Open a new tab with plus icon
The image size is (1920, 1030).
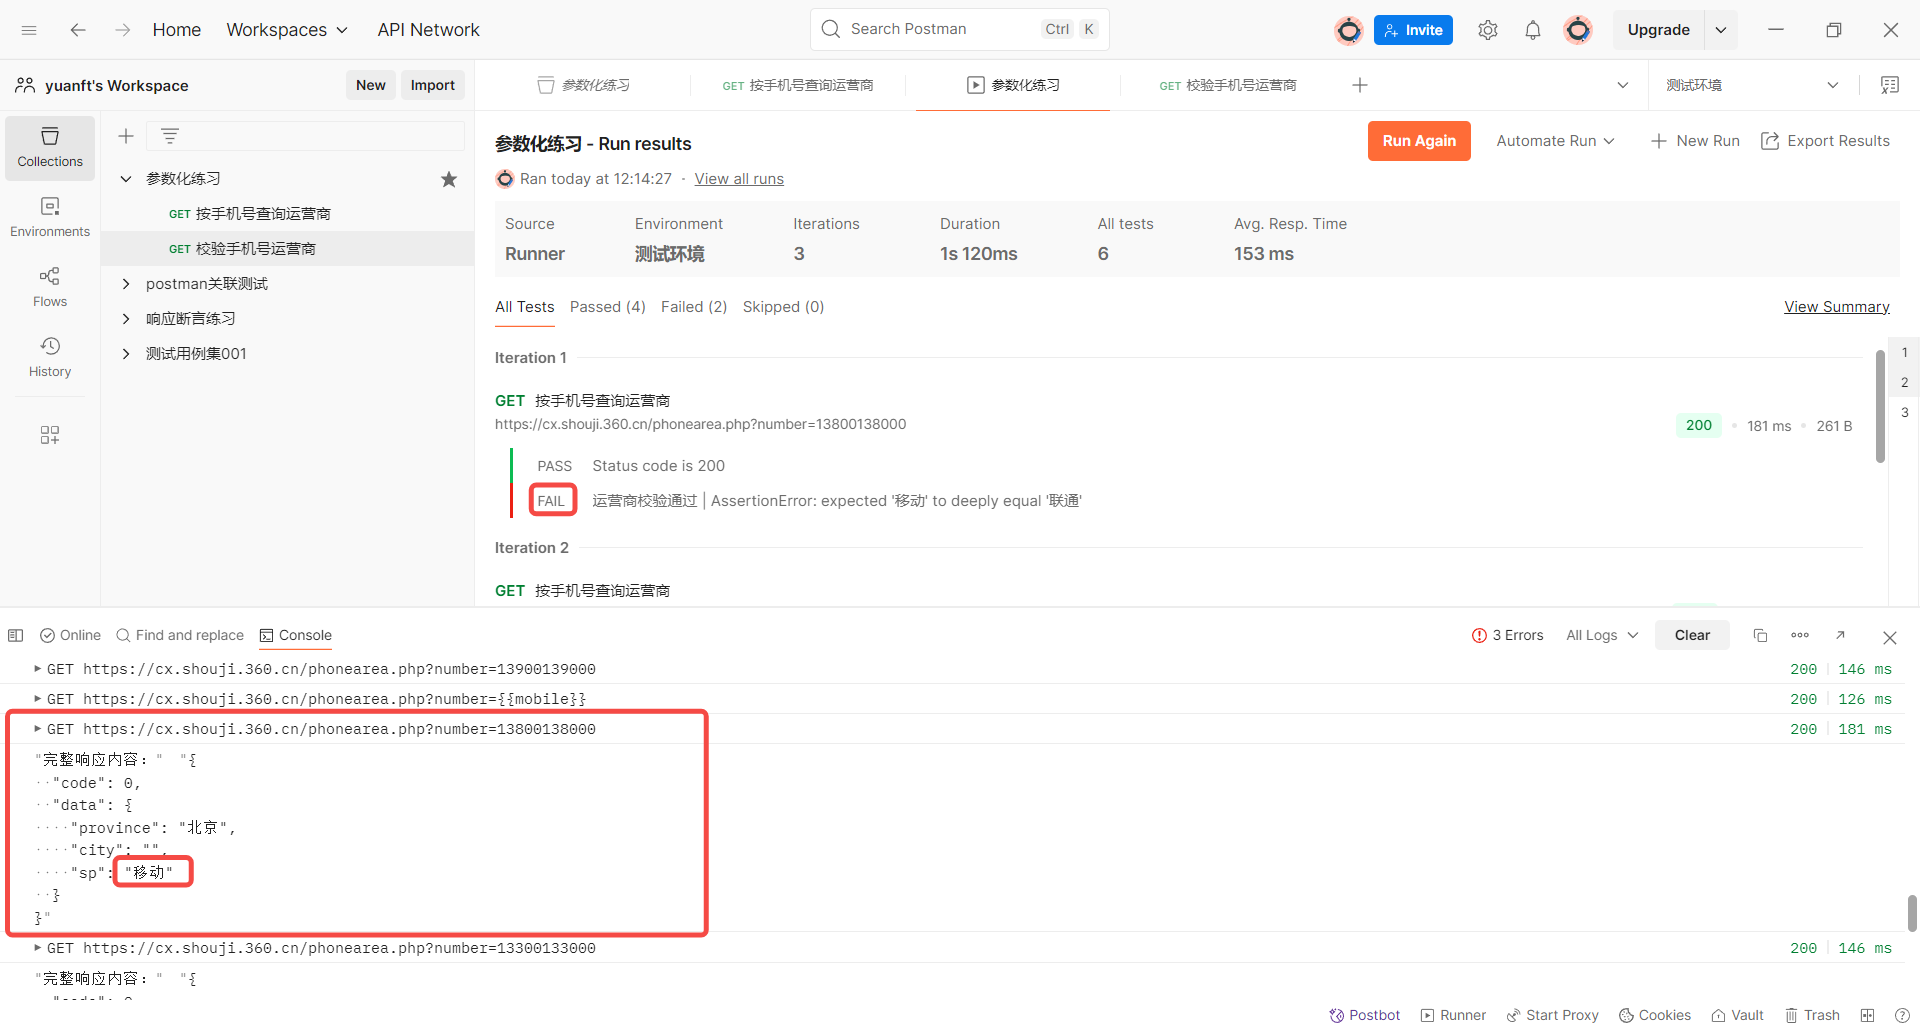[x=1360, y=85]
